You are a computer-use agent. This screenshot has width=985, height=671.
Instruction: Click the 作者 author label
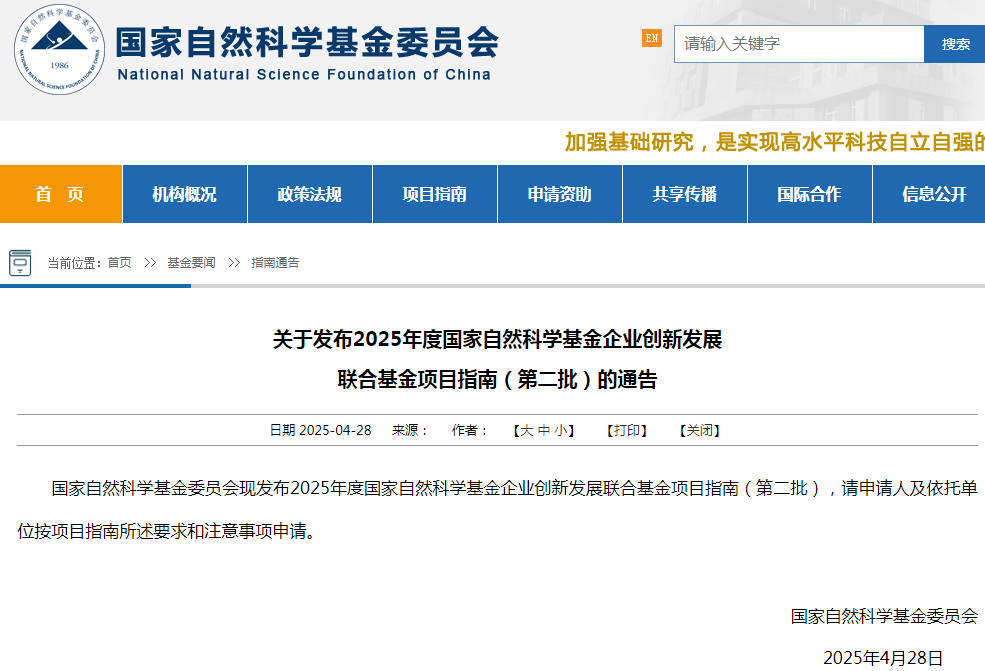point(469,430)
